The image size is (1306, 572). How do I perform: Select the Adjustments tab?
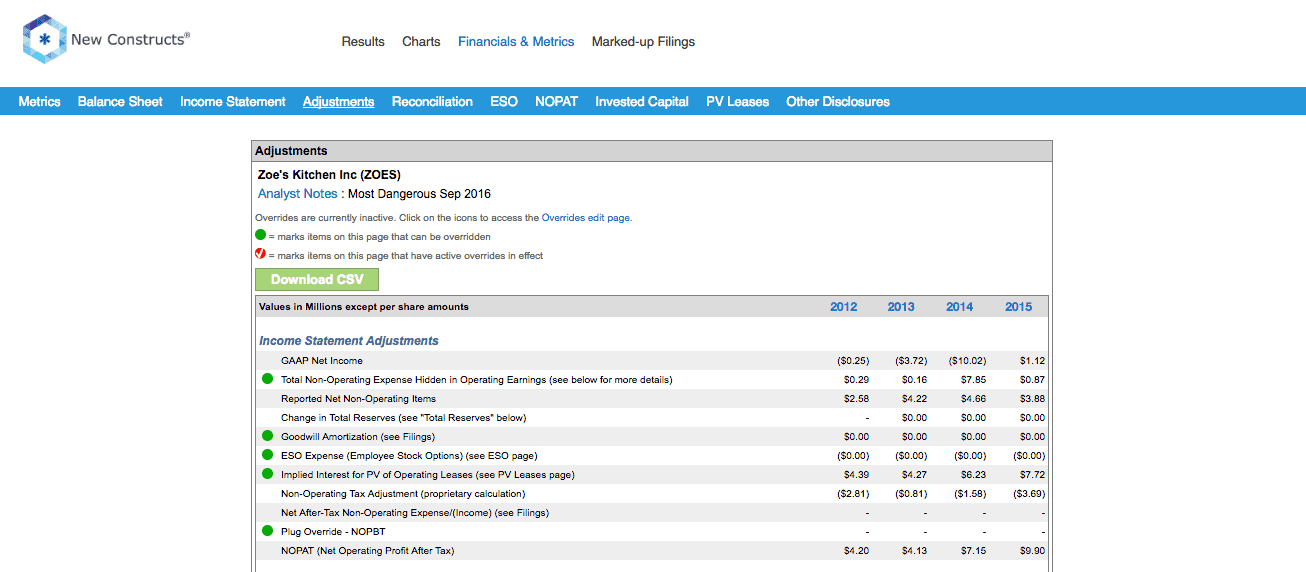point(339,101)
